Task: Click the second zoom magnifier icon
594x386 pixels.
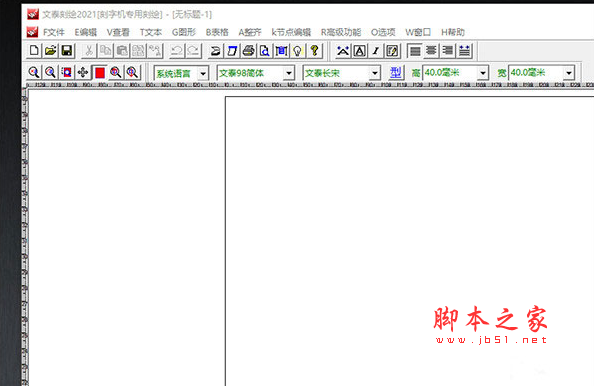Action: [50, 72]
